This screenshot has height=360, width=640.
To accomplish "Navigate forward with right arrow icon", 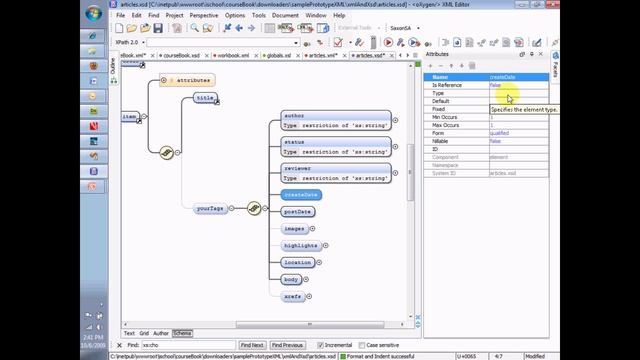I will [x=251, y=28].
